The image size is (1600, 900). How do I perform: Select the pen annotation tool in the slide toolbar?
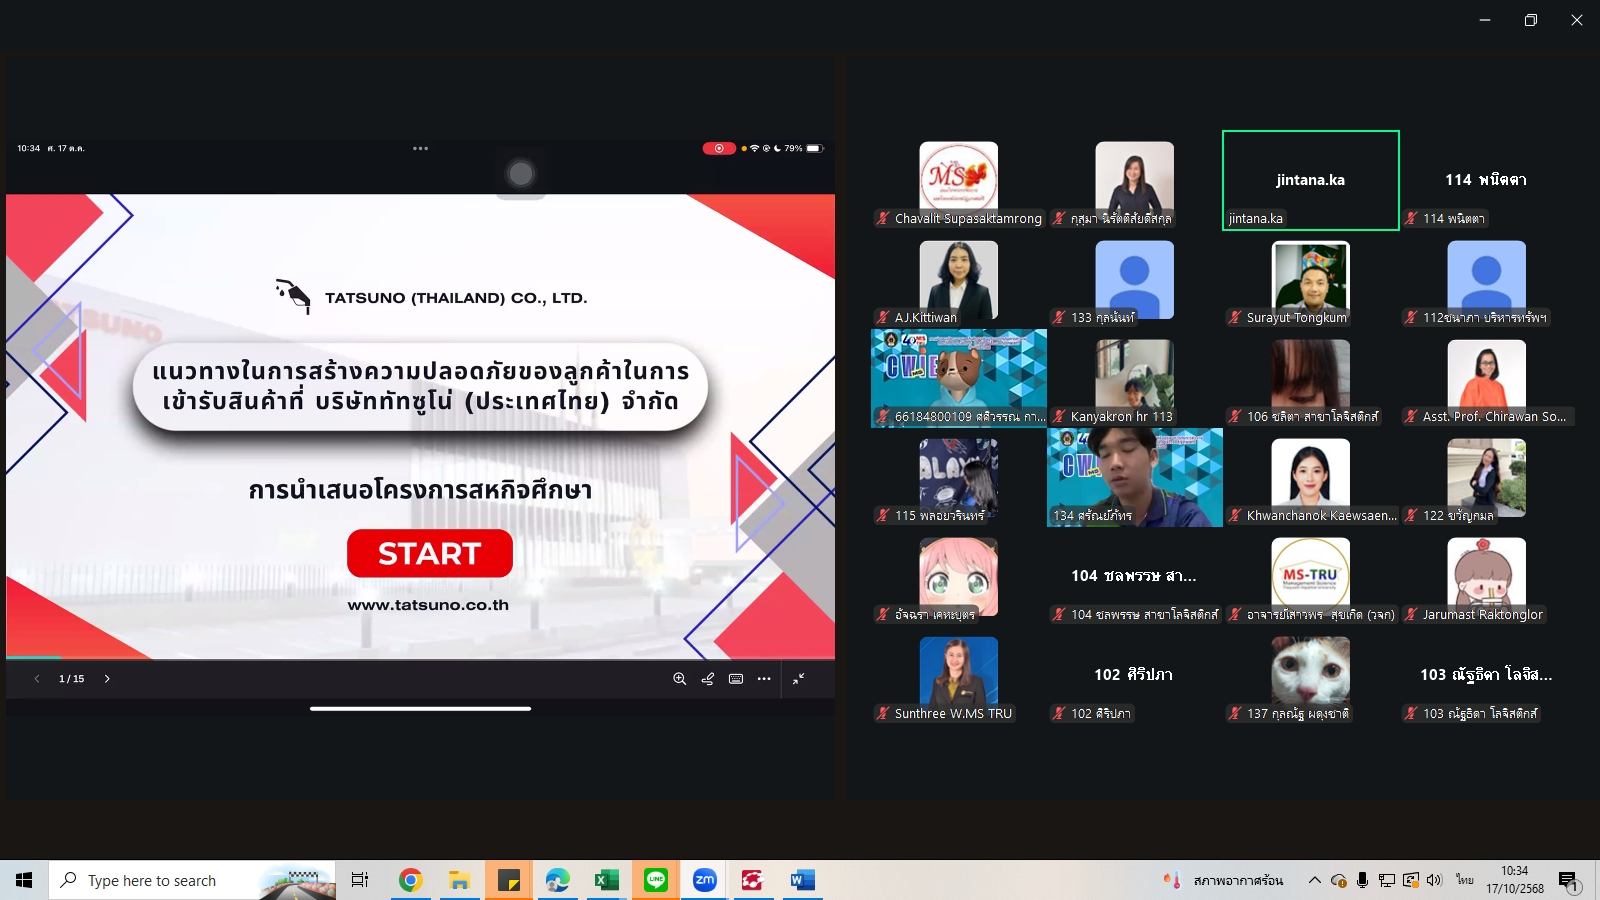[708, 679]
